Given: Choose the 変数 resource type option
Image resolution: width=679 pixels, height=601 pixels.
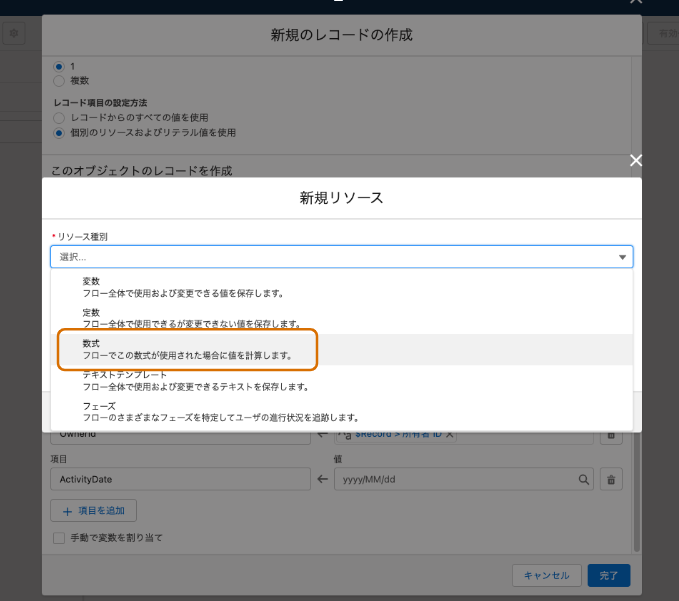Looking at the screenshot, I should 342,287.
